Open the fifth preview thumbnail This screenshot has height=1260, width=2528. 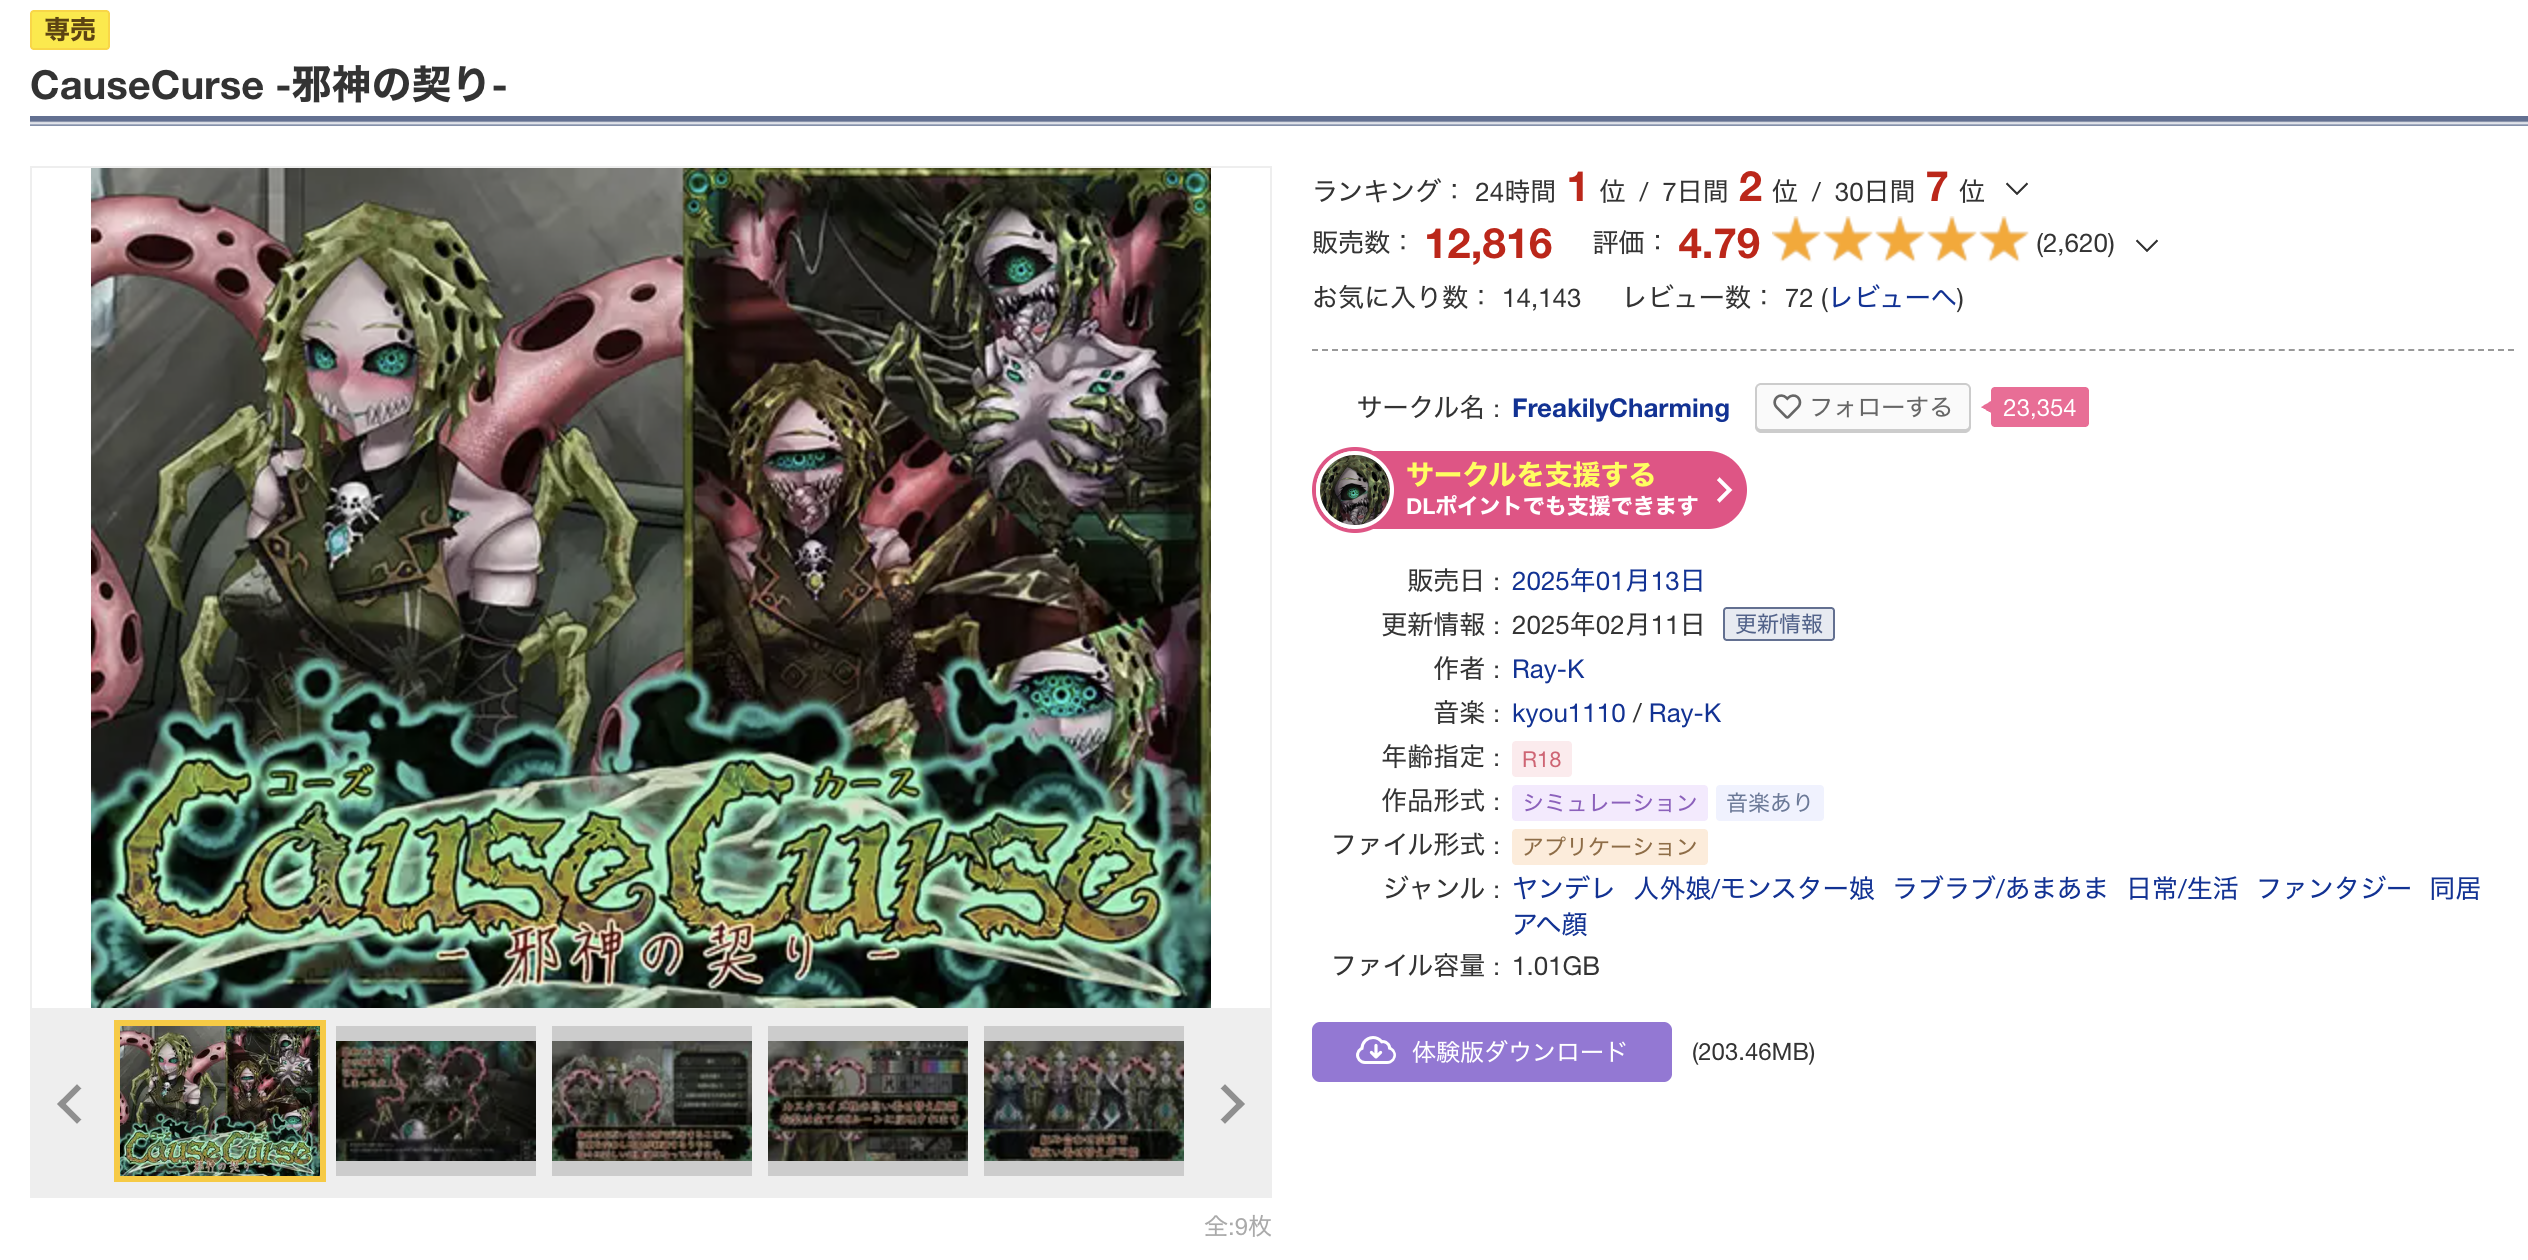[1084, 1101]
